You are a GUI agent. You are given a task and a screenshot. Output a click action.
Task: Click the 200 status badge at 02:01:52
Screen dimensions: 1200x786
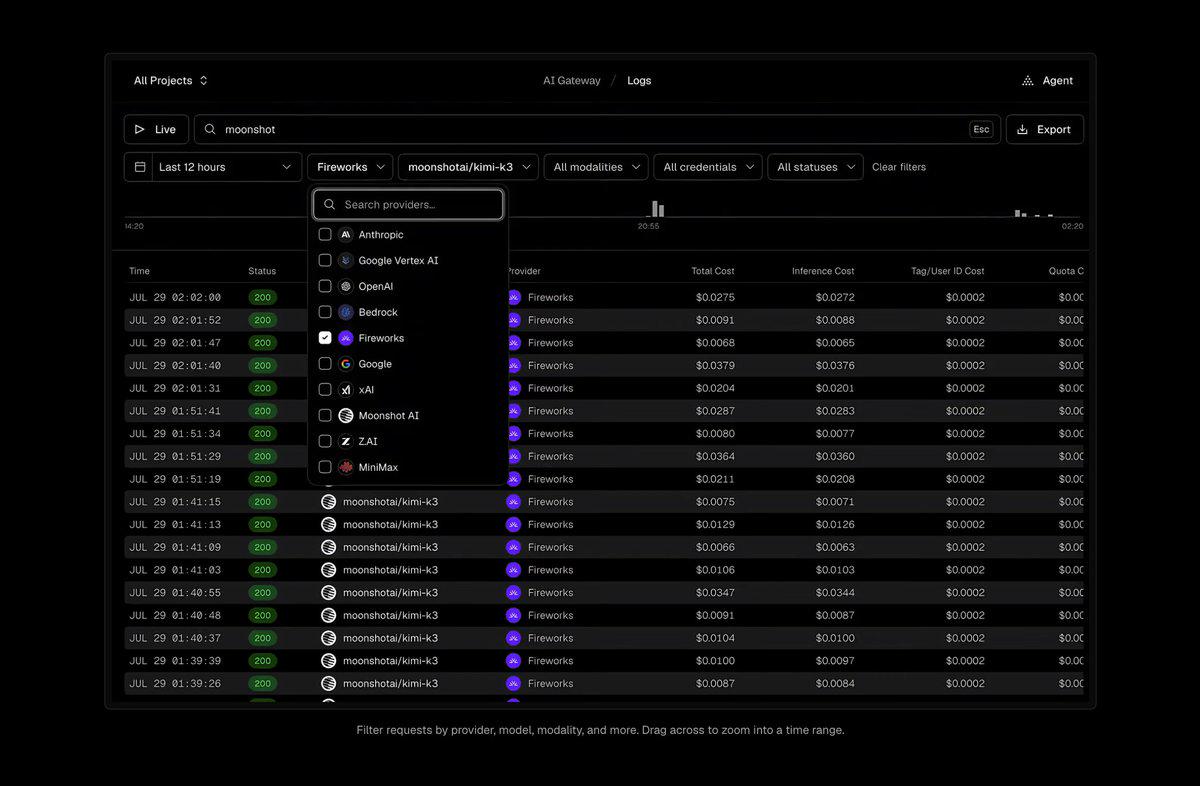tap(262, 320)
